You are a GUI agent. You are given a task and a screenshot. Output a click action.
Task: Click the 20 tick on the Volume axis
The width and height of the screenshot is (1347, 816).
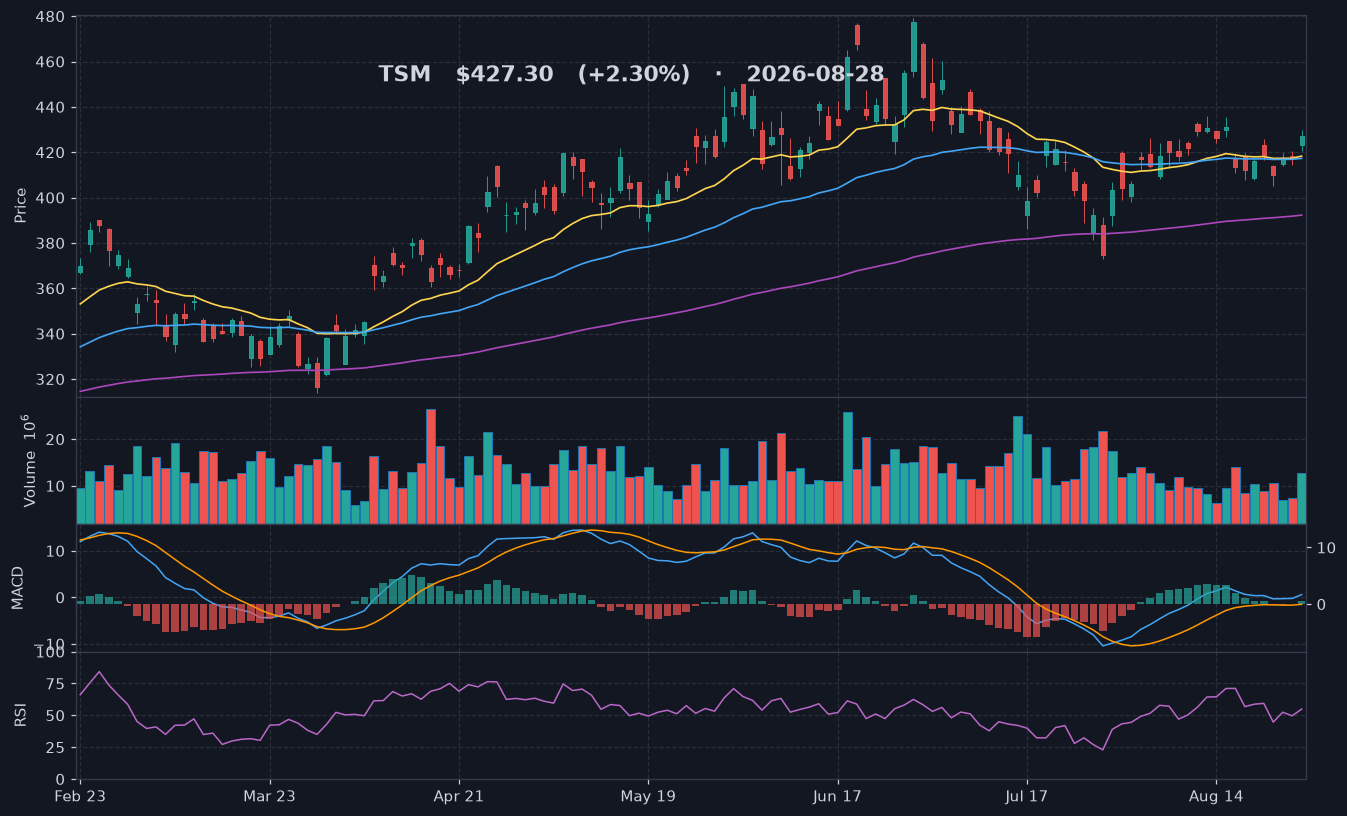pyautogui.click(x=56, y=440)
